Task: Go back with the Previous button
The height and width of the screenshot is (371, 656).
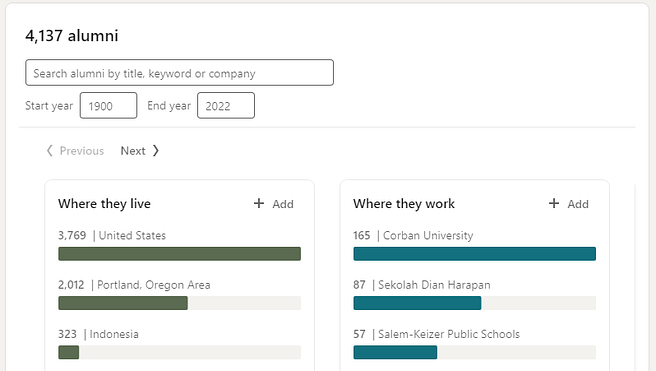Action: (x=75, y=151)
